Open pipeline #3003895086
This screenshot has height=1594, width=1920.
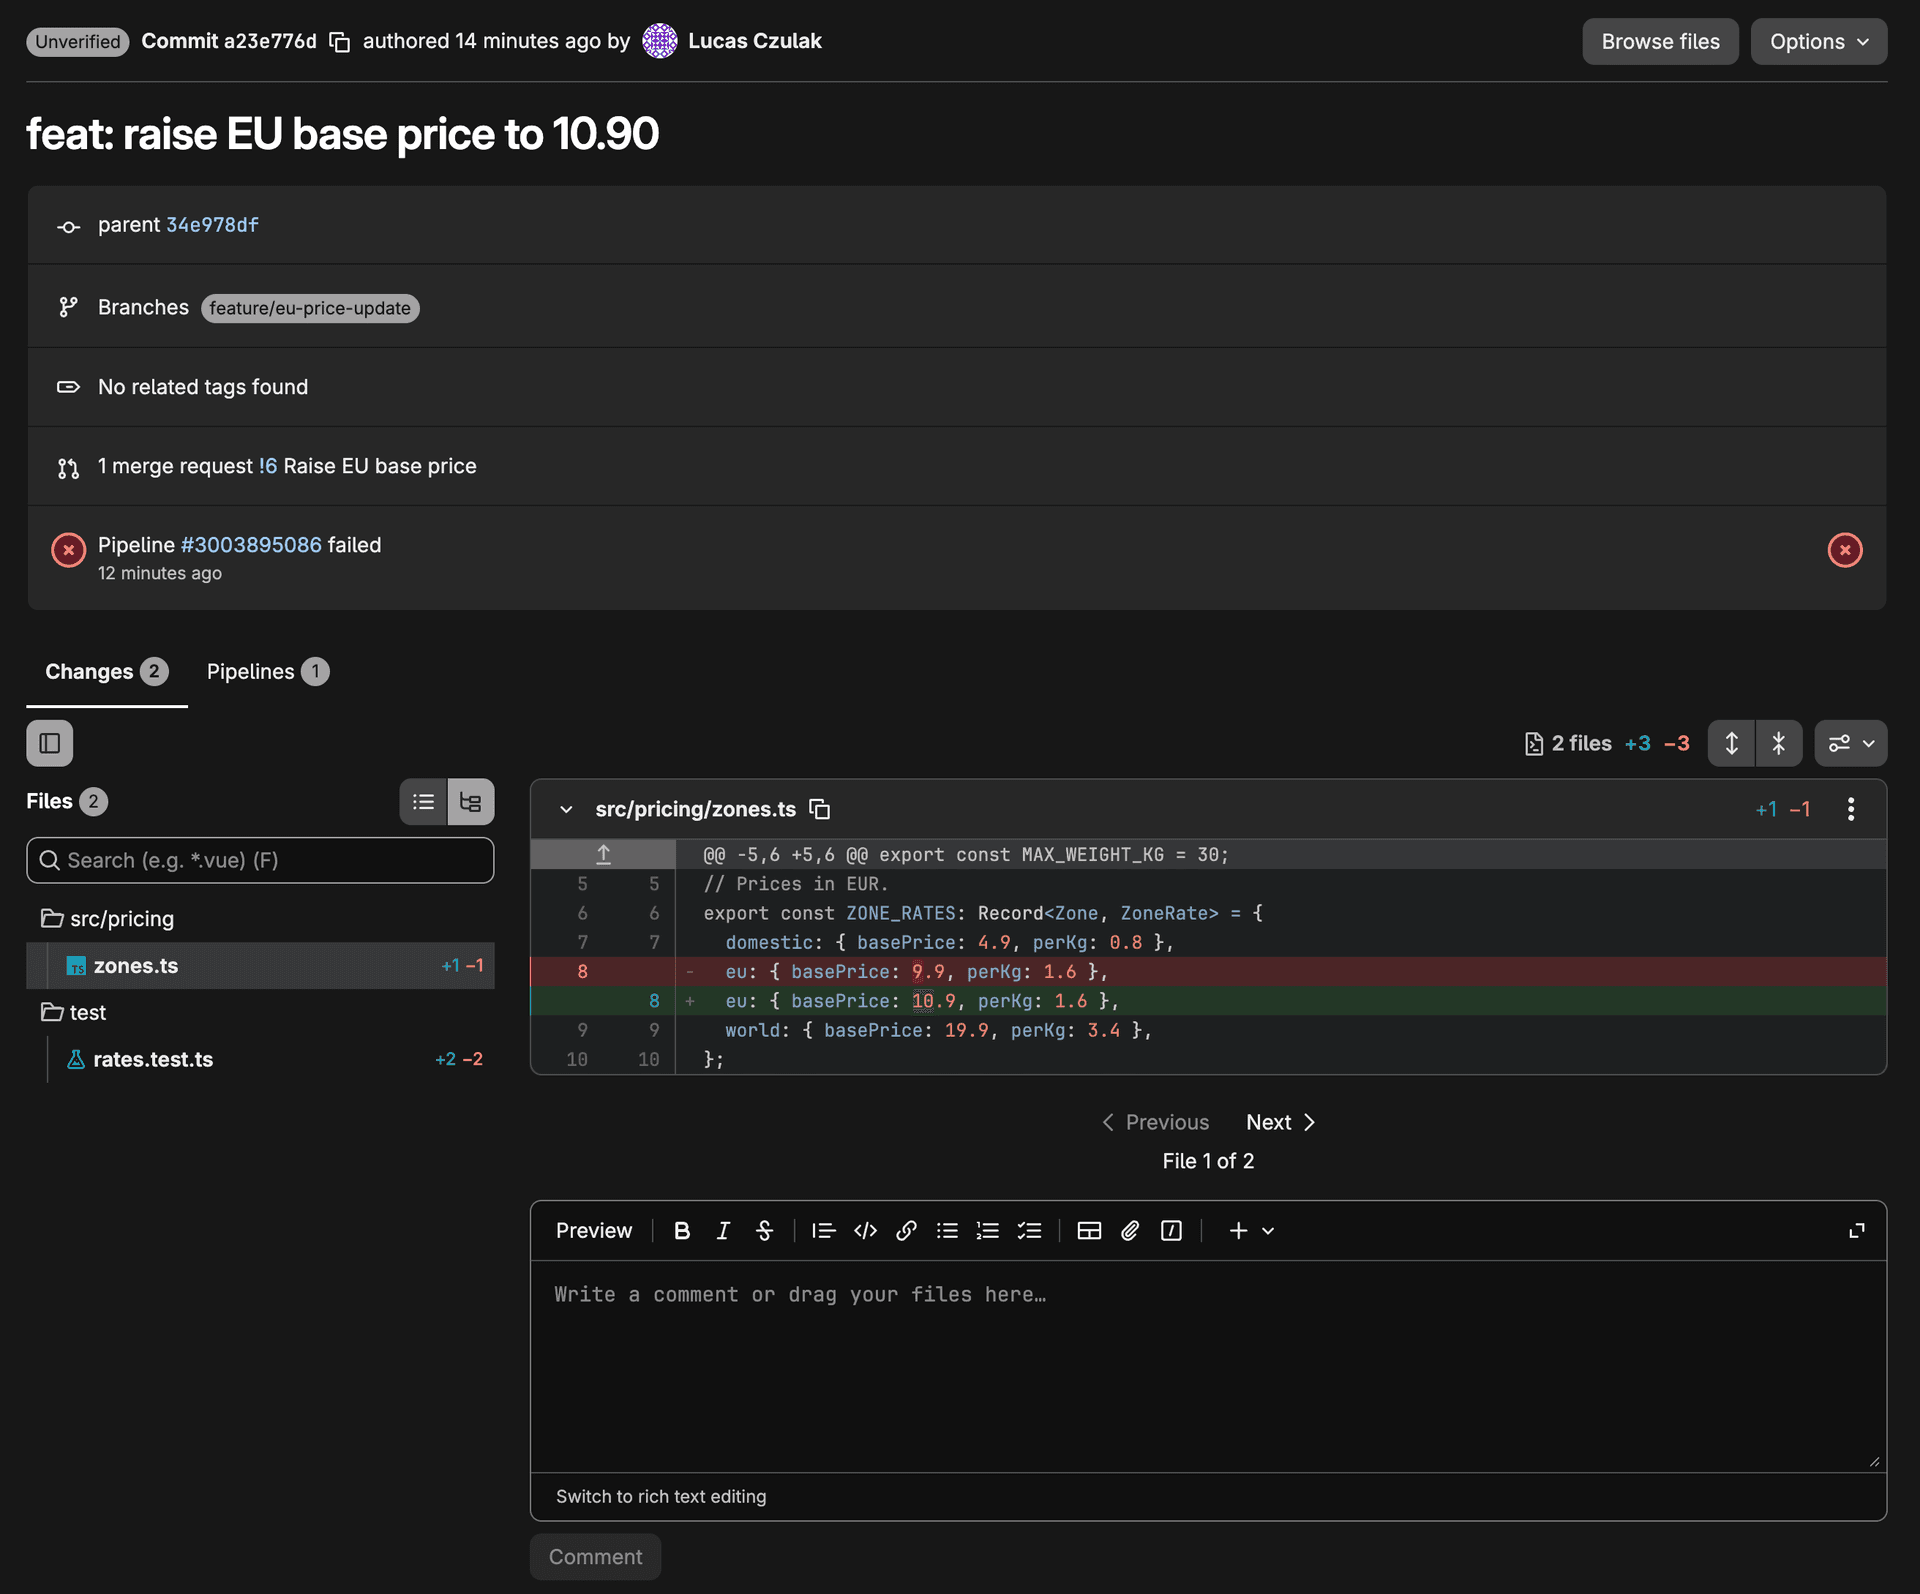click(x=251, y=545)
